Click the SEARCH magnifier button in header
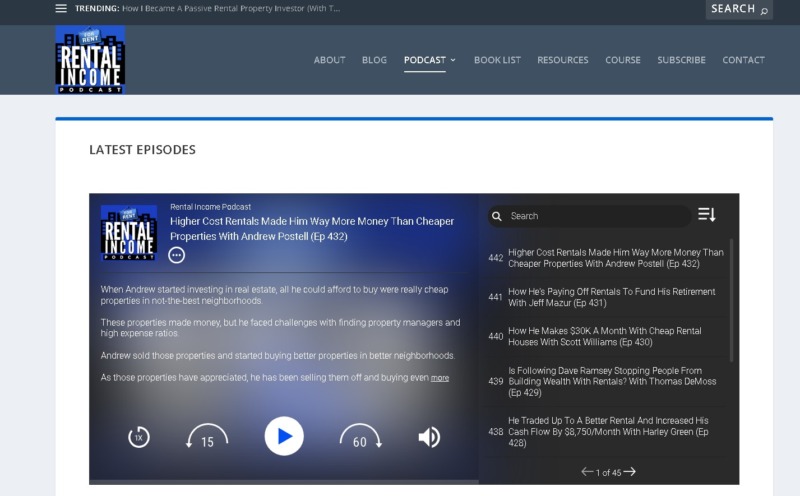This screenshot has width=800, height=496. point(739,9)
